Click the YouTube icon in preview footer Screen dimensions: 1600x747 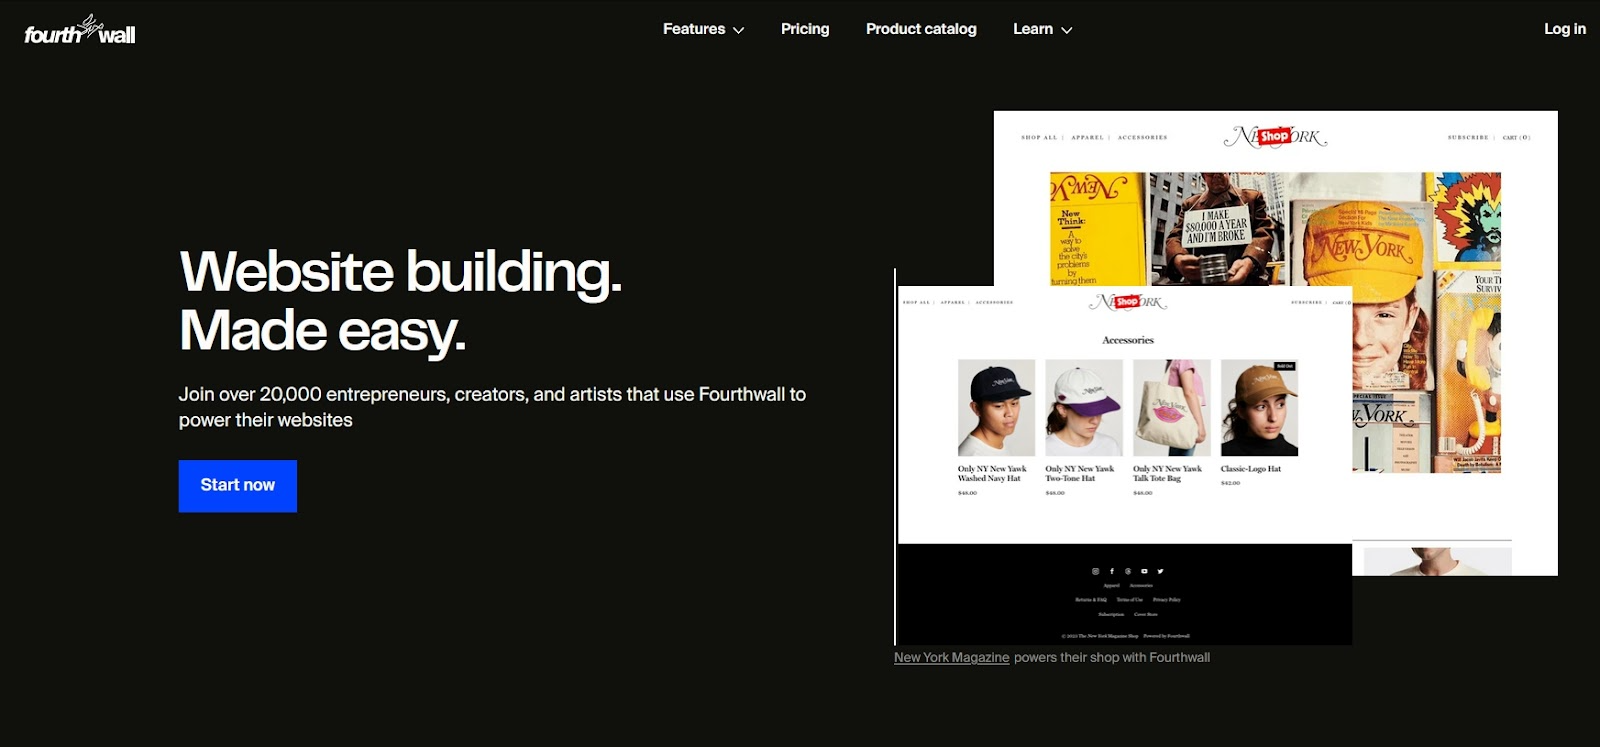(1144, 571)
